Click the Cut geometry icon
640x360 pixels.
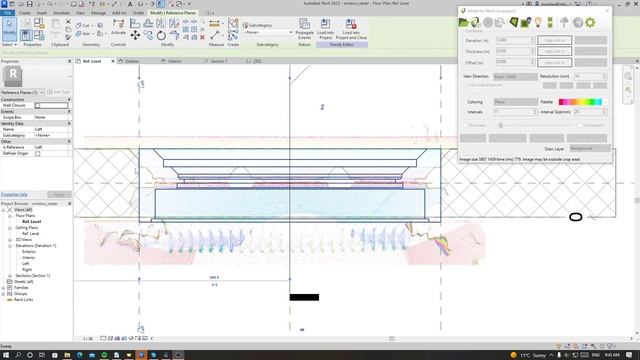78,25
